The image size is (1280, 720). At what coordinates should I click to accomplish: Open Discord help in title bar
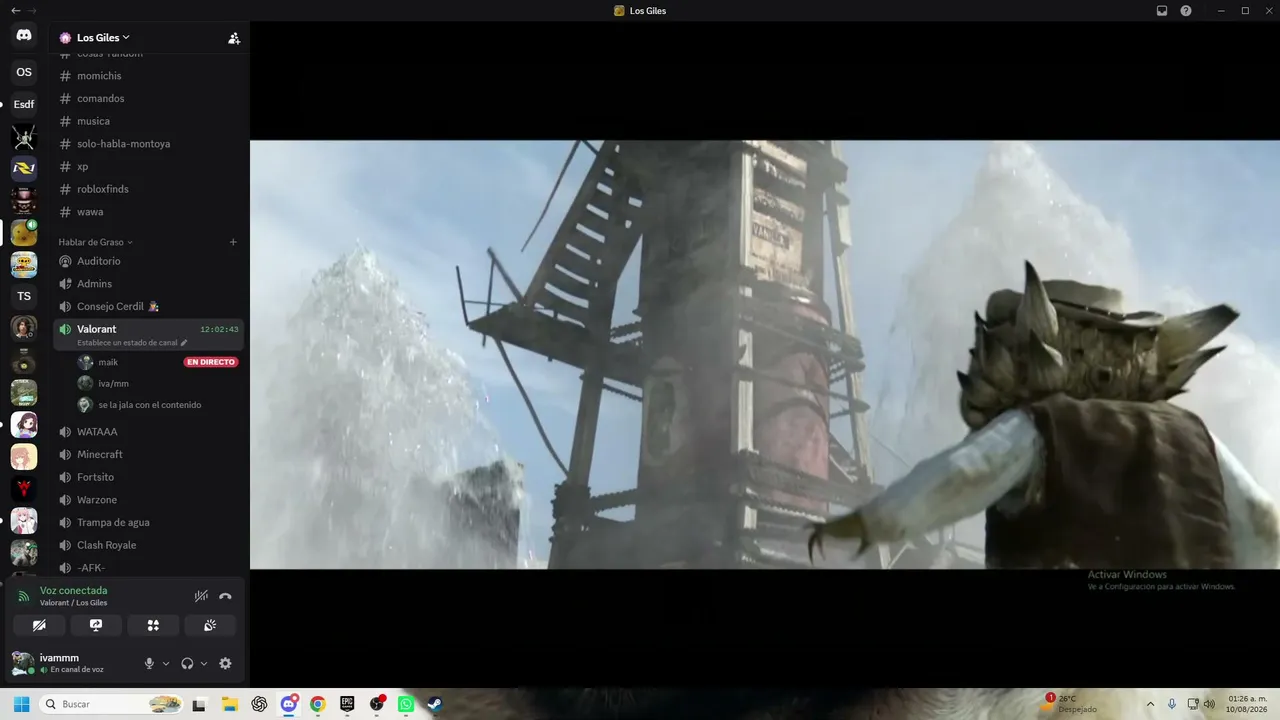1186,11
